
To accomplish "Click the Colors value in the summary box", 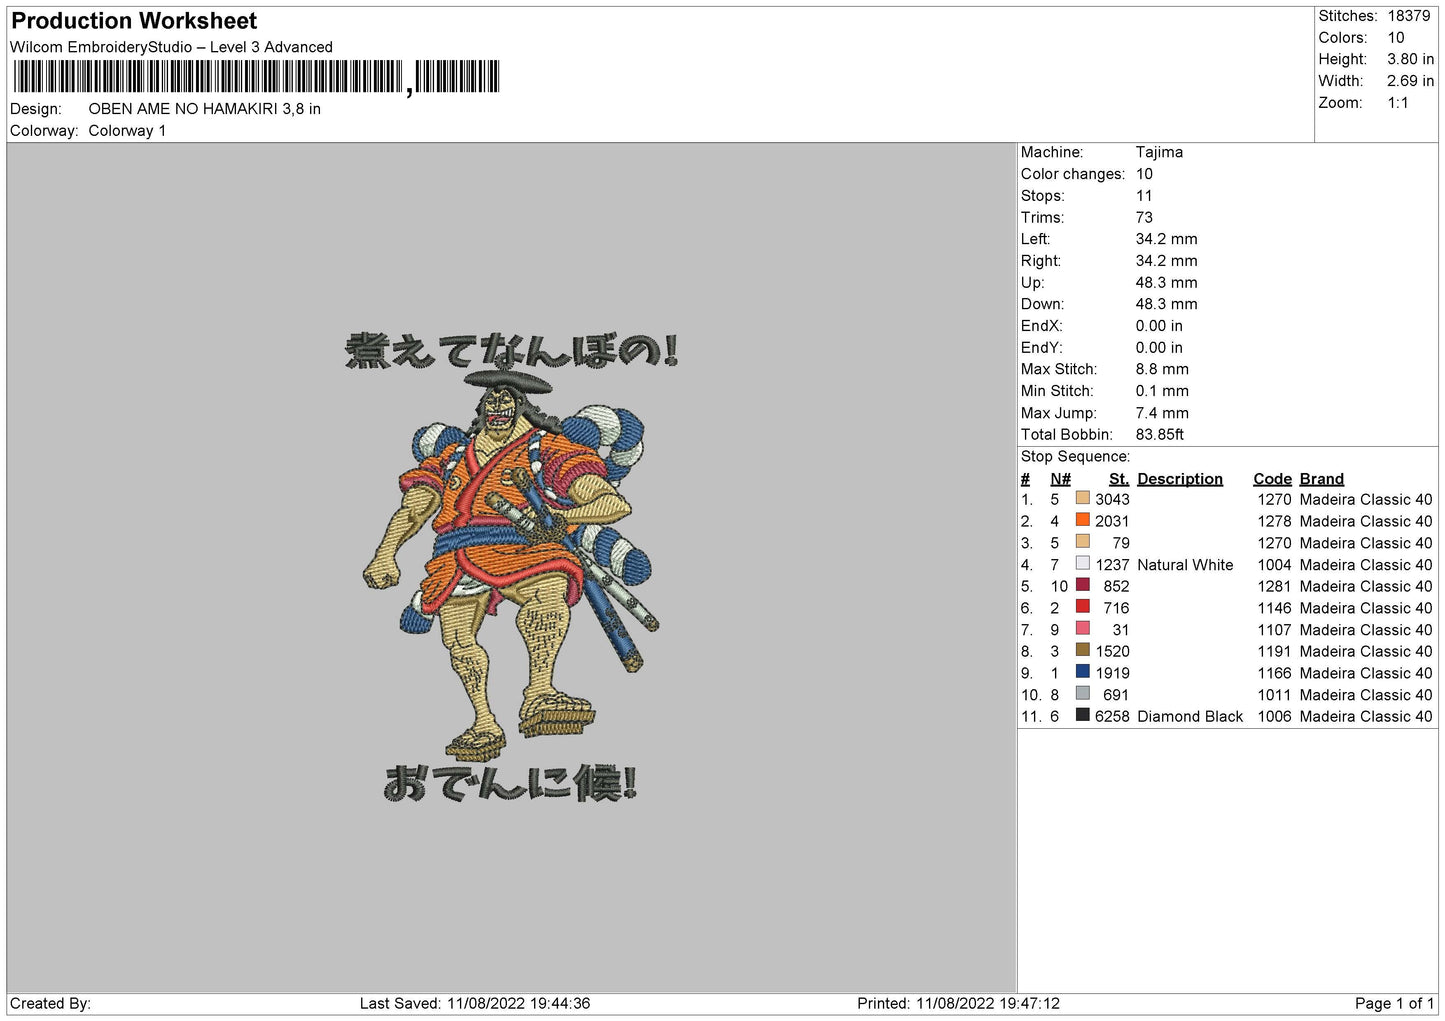I will [x=1396, y=38].
